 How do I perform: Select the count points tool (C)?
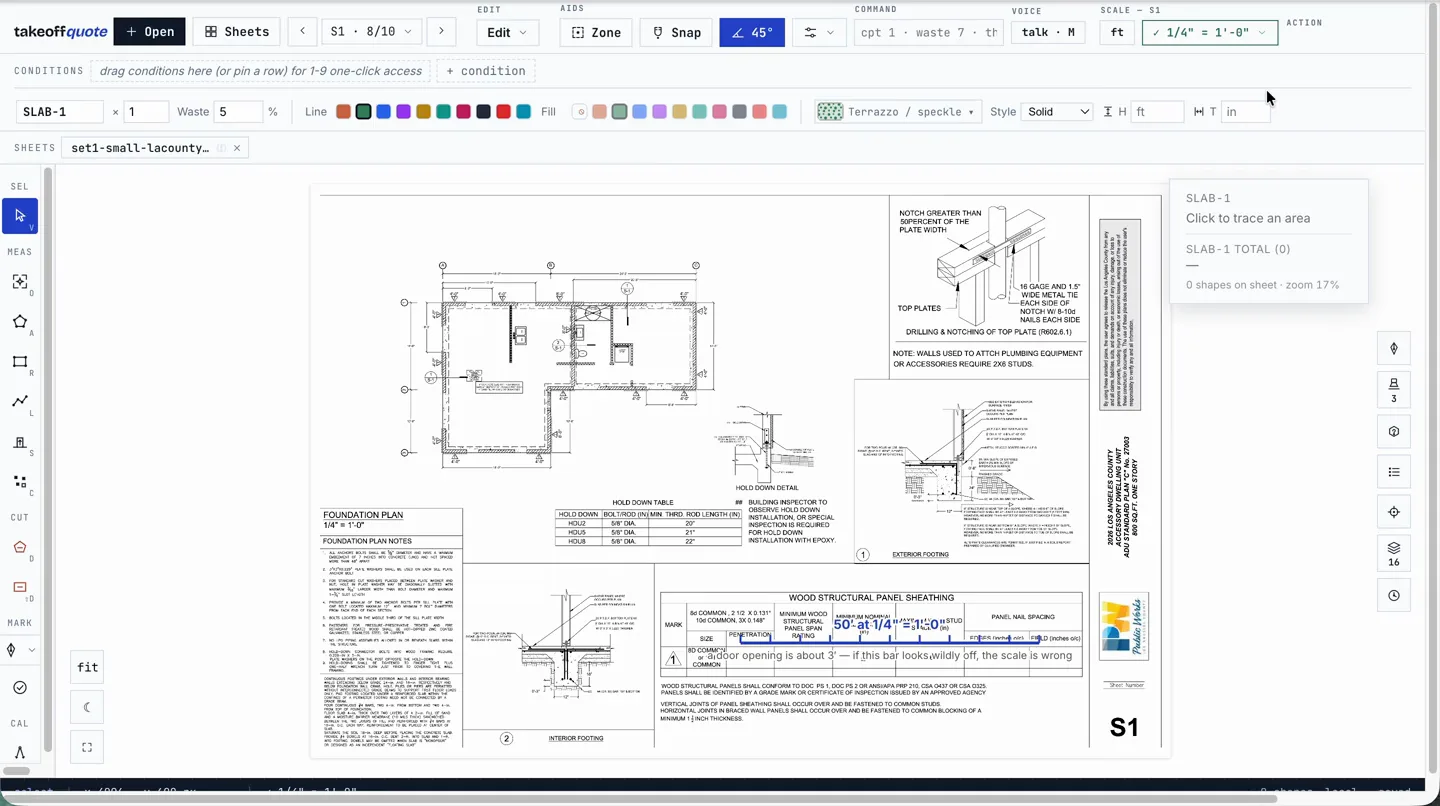[20, 482]
